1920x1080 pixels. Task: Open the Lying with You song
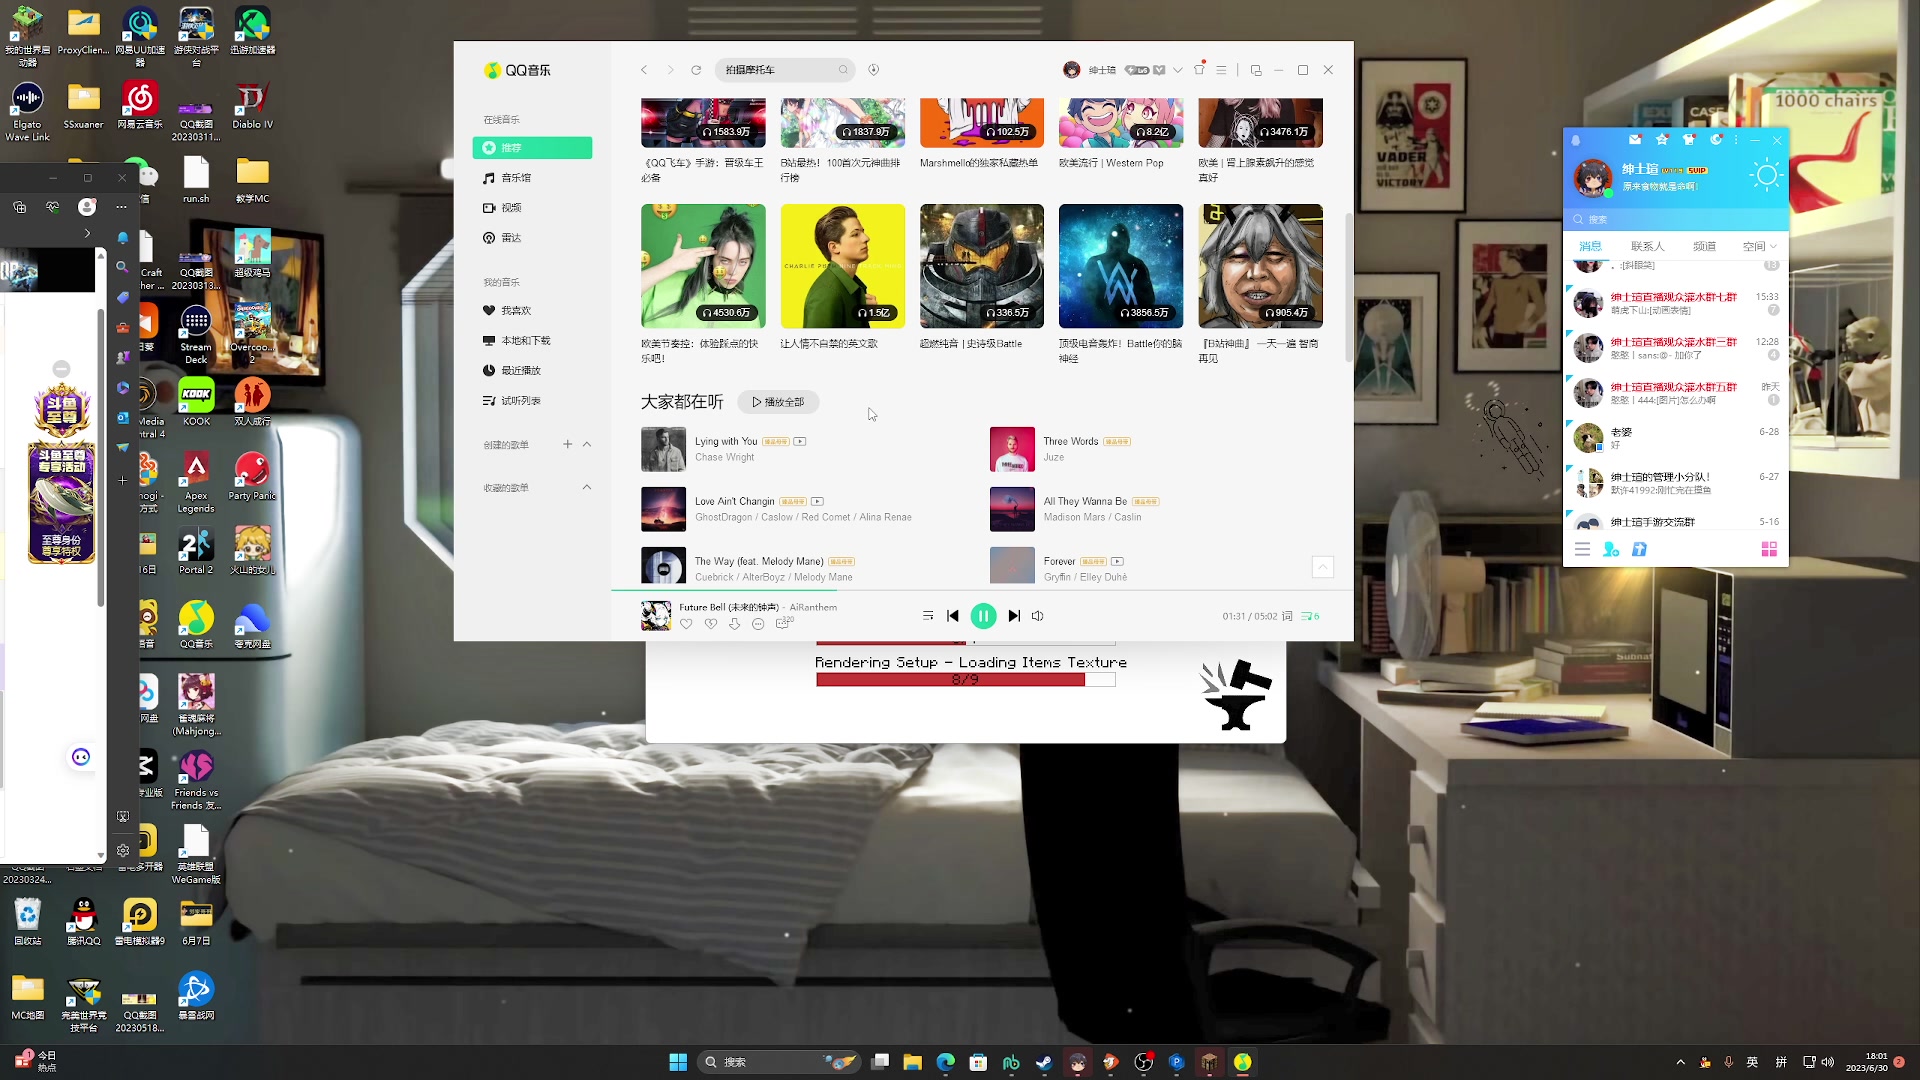tap(726, 441)
